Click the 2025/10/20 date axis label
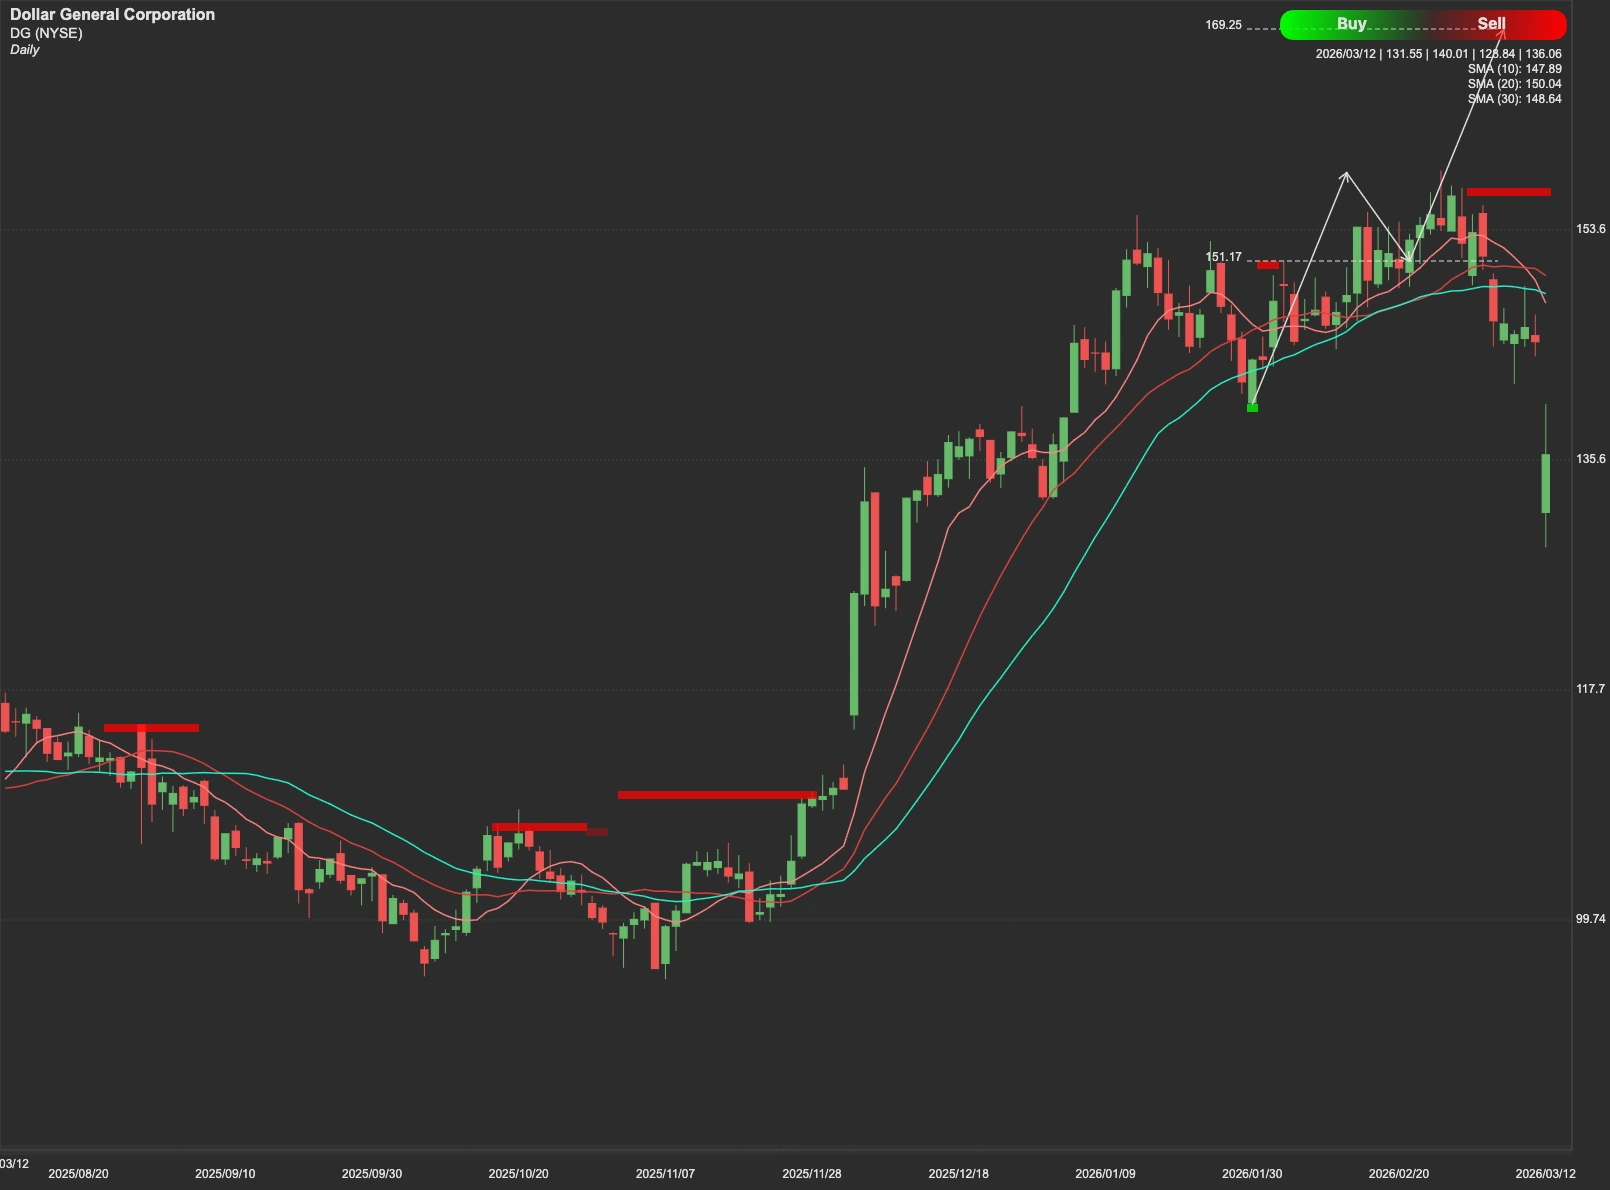Viewport: 1610px width, 1190px height. click(518, 1174)
